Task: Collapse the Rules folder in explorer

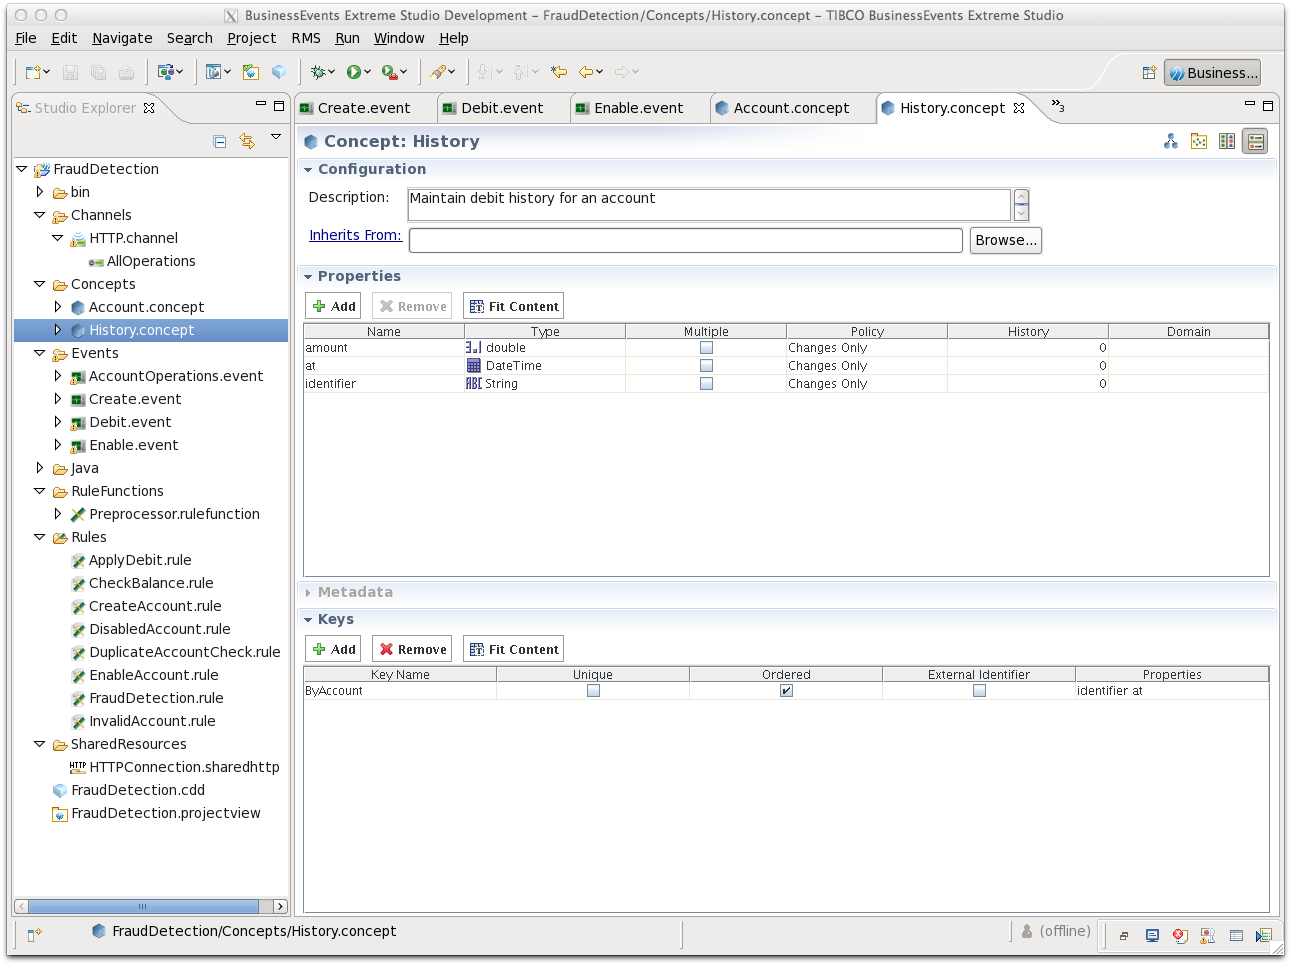Action: coord(40,537)
